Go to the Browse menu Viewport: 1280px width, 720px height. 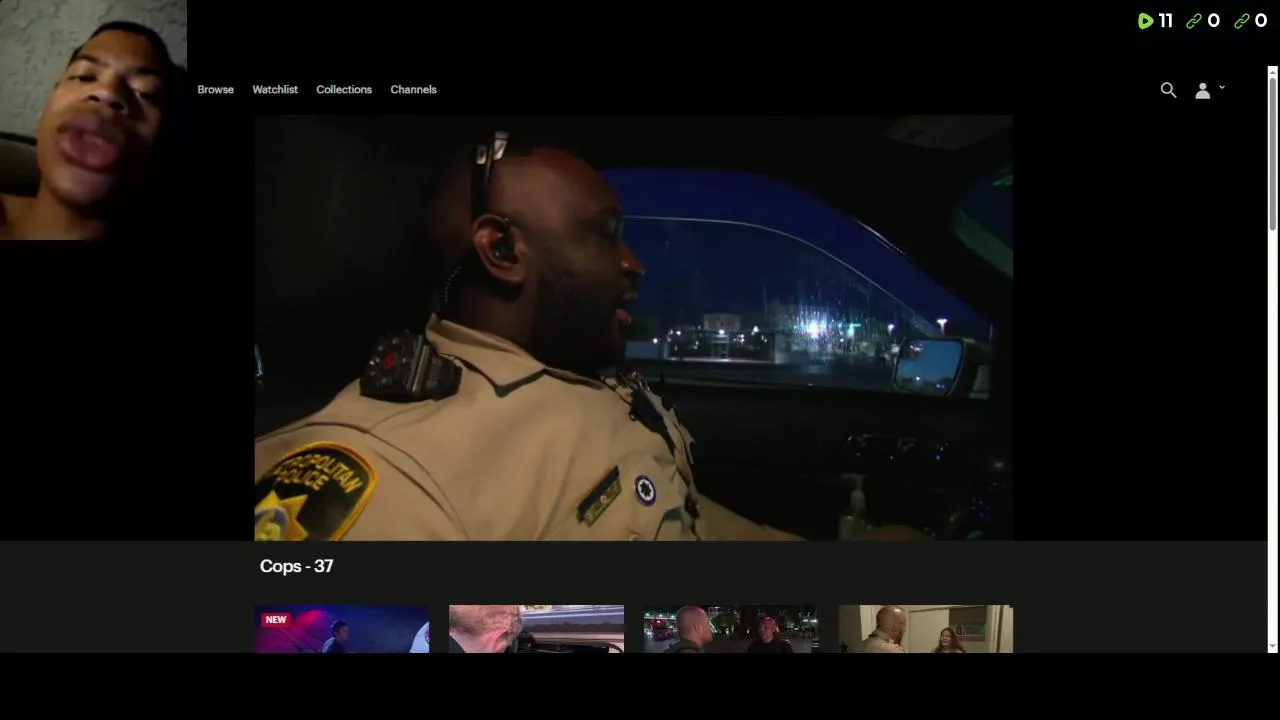tap(215, 90)
